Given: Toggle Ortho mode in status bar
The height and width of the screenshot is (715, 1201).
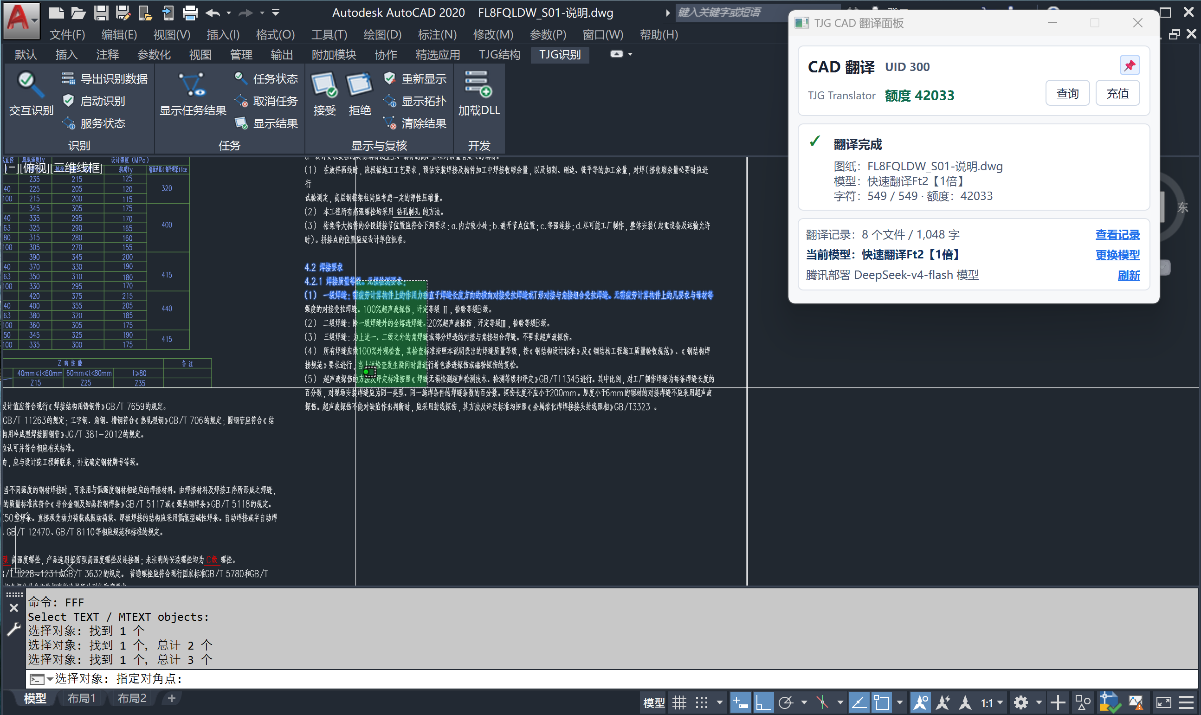Looking at the screenshot, I should pos(764,702).
